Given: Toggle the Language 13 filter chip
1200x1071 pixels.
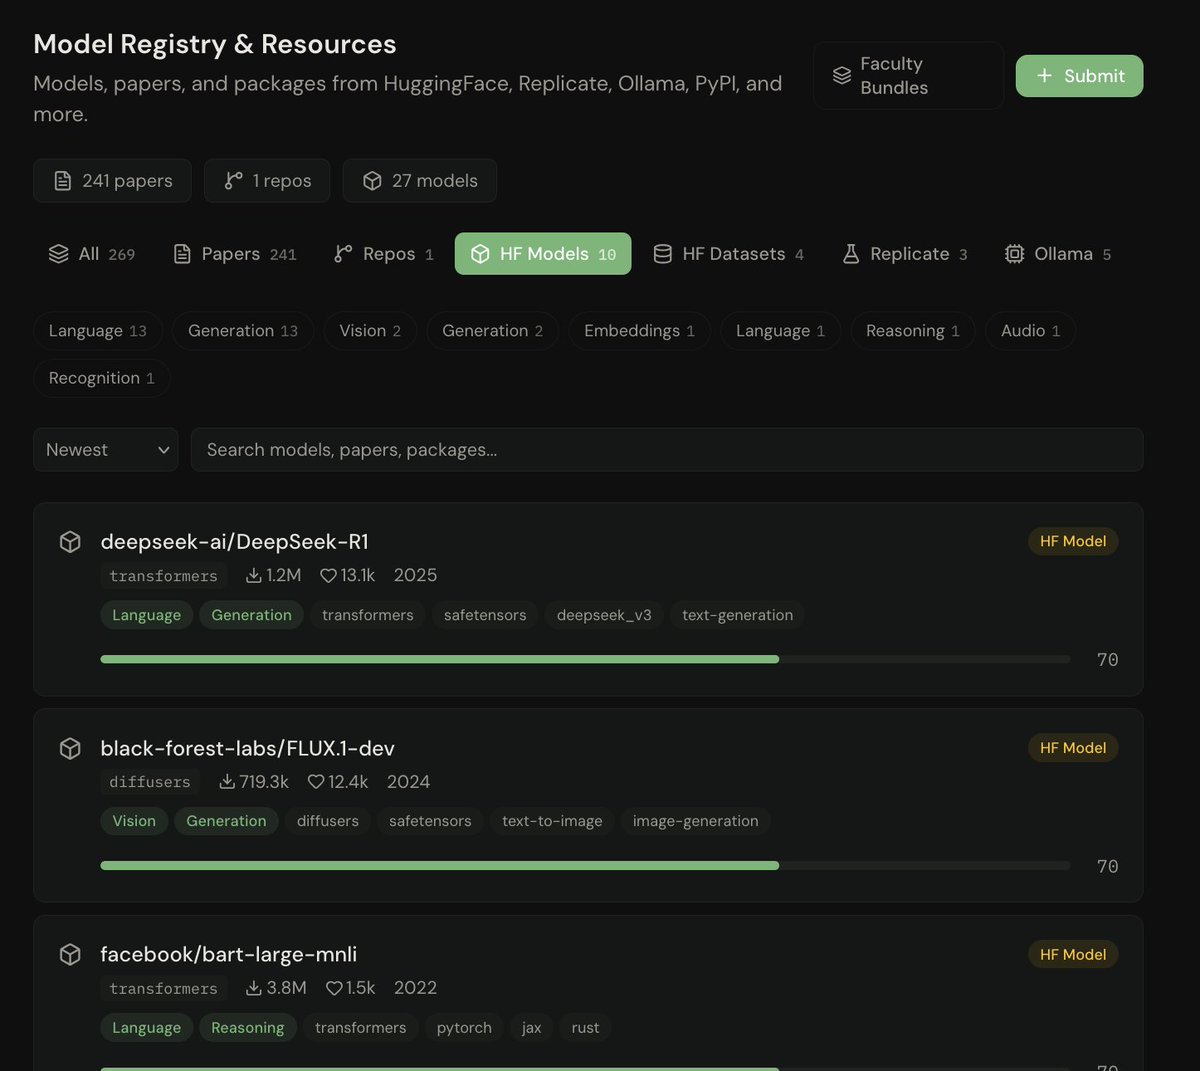Looking at the screenshot, I should pos(98,331).
